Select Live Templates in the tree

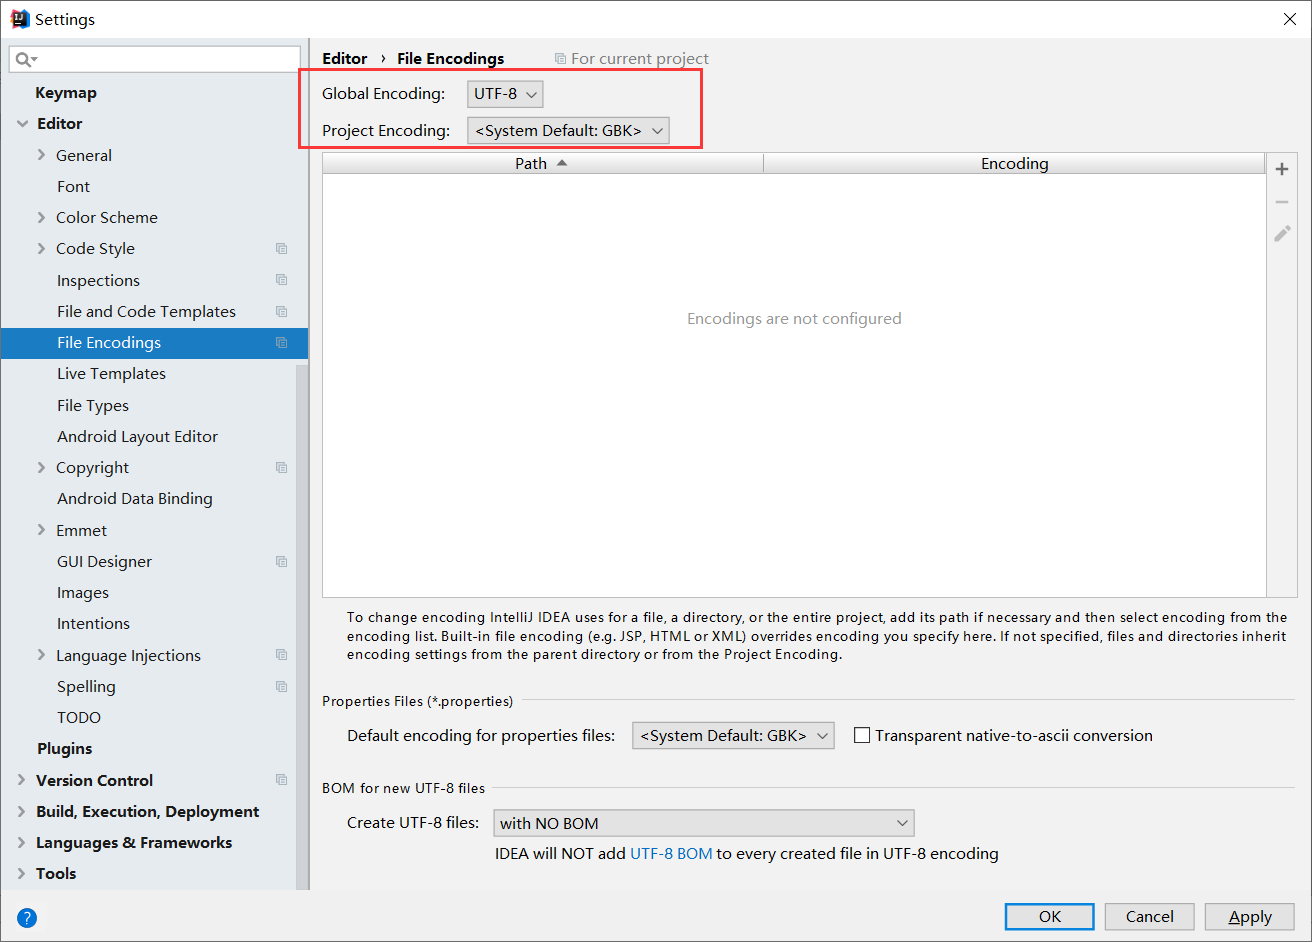click(x=111, y=374)
